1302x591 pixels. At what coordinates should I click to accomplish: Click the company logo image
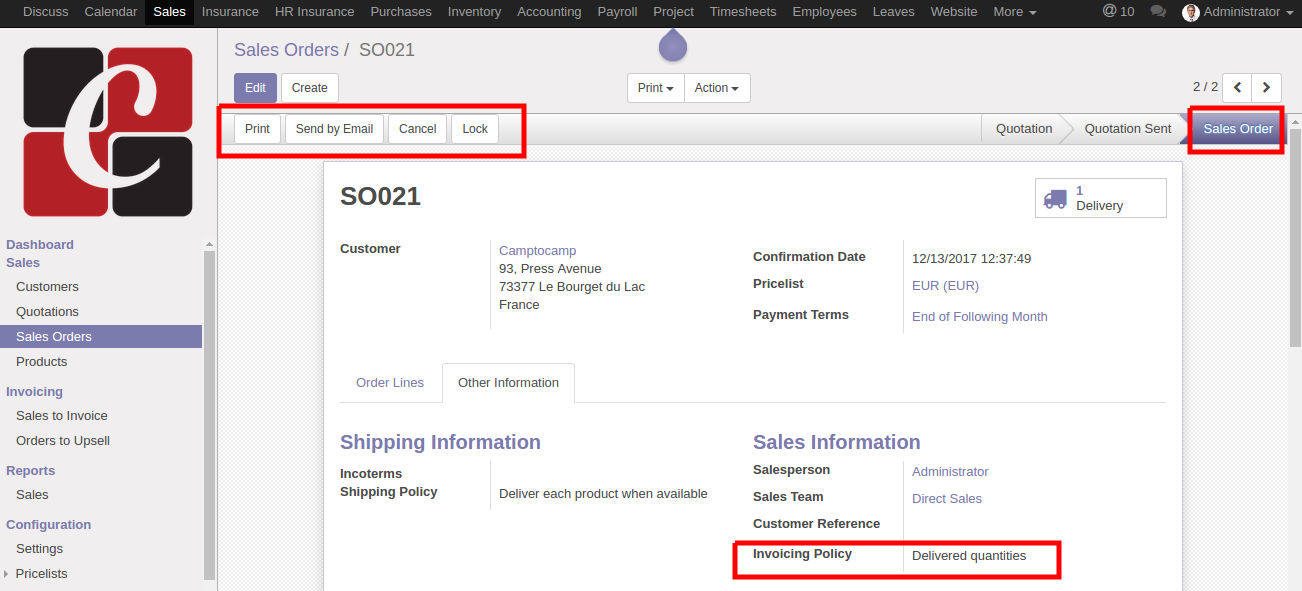(x=108, y=131)
